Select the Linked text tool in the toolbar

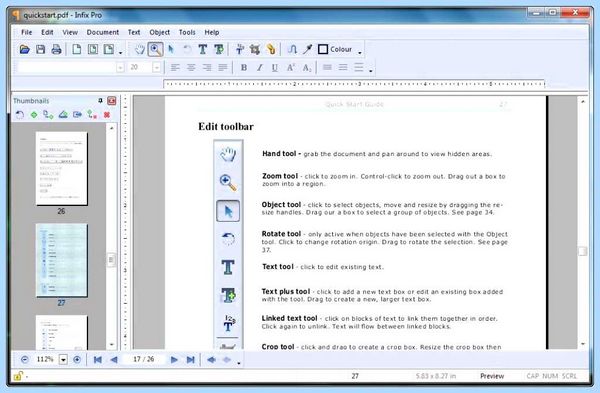click(240, 49)
